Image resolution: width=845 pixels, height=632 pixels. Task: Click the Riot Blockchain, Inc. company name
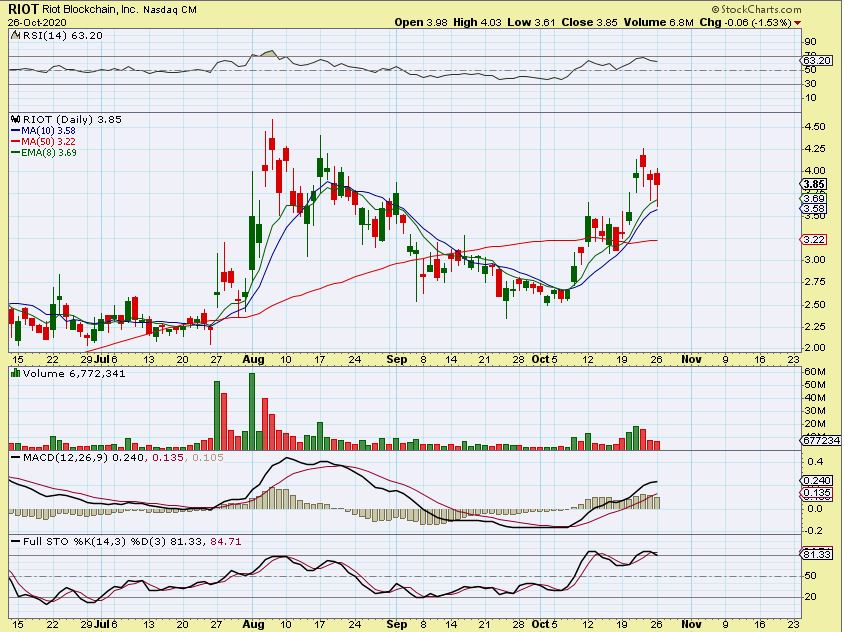tap(90, 10)
